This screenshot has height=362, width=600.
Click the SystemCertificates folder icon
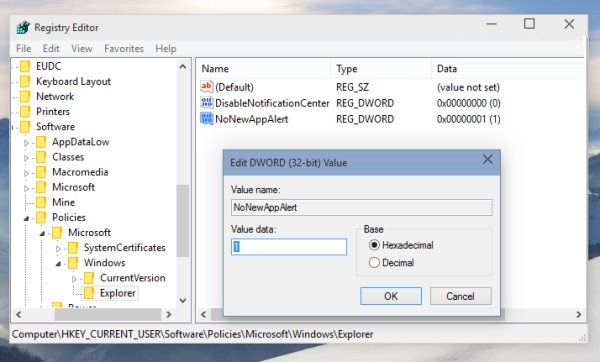coord(73,248)
